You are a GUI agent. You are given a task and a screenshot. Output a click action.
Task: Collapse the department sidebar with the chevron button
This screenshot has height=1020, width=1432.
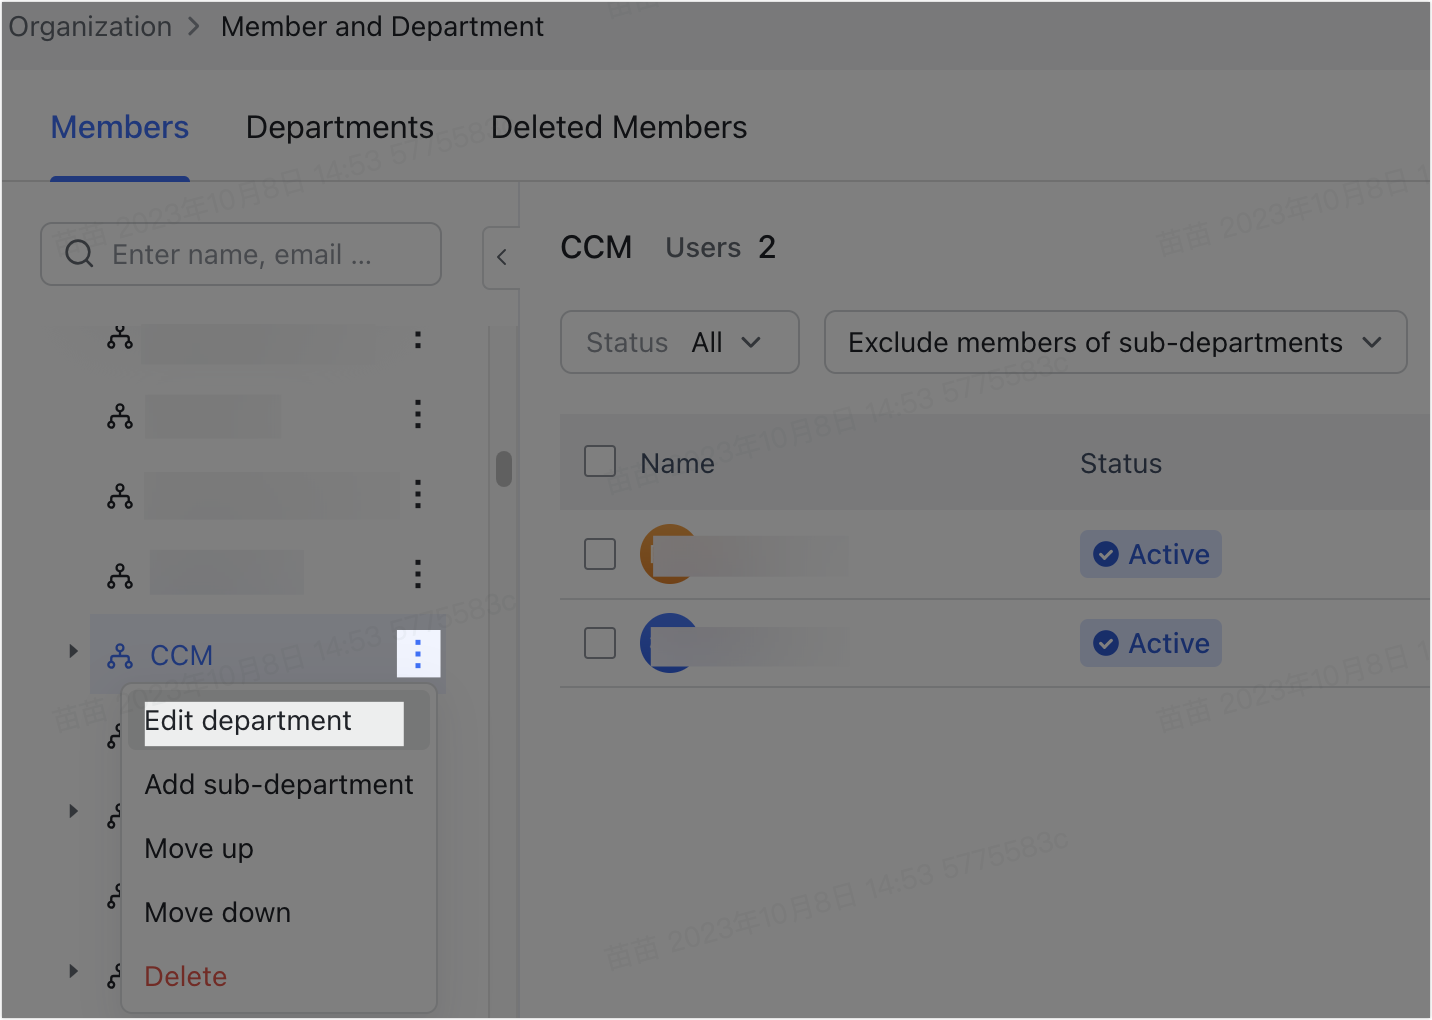point(503,257)
